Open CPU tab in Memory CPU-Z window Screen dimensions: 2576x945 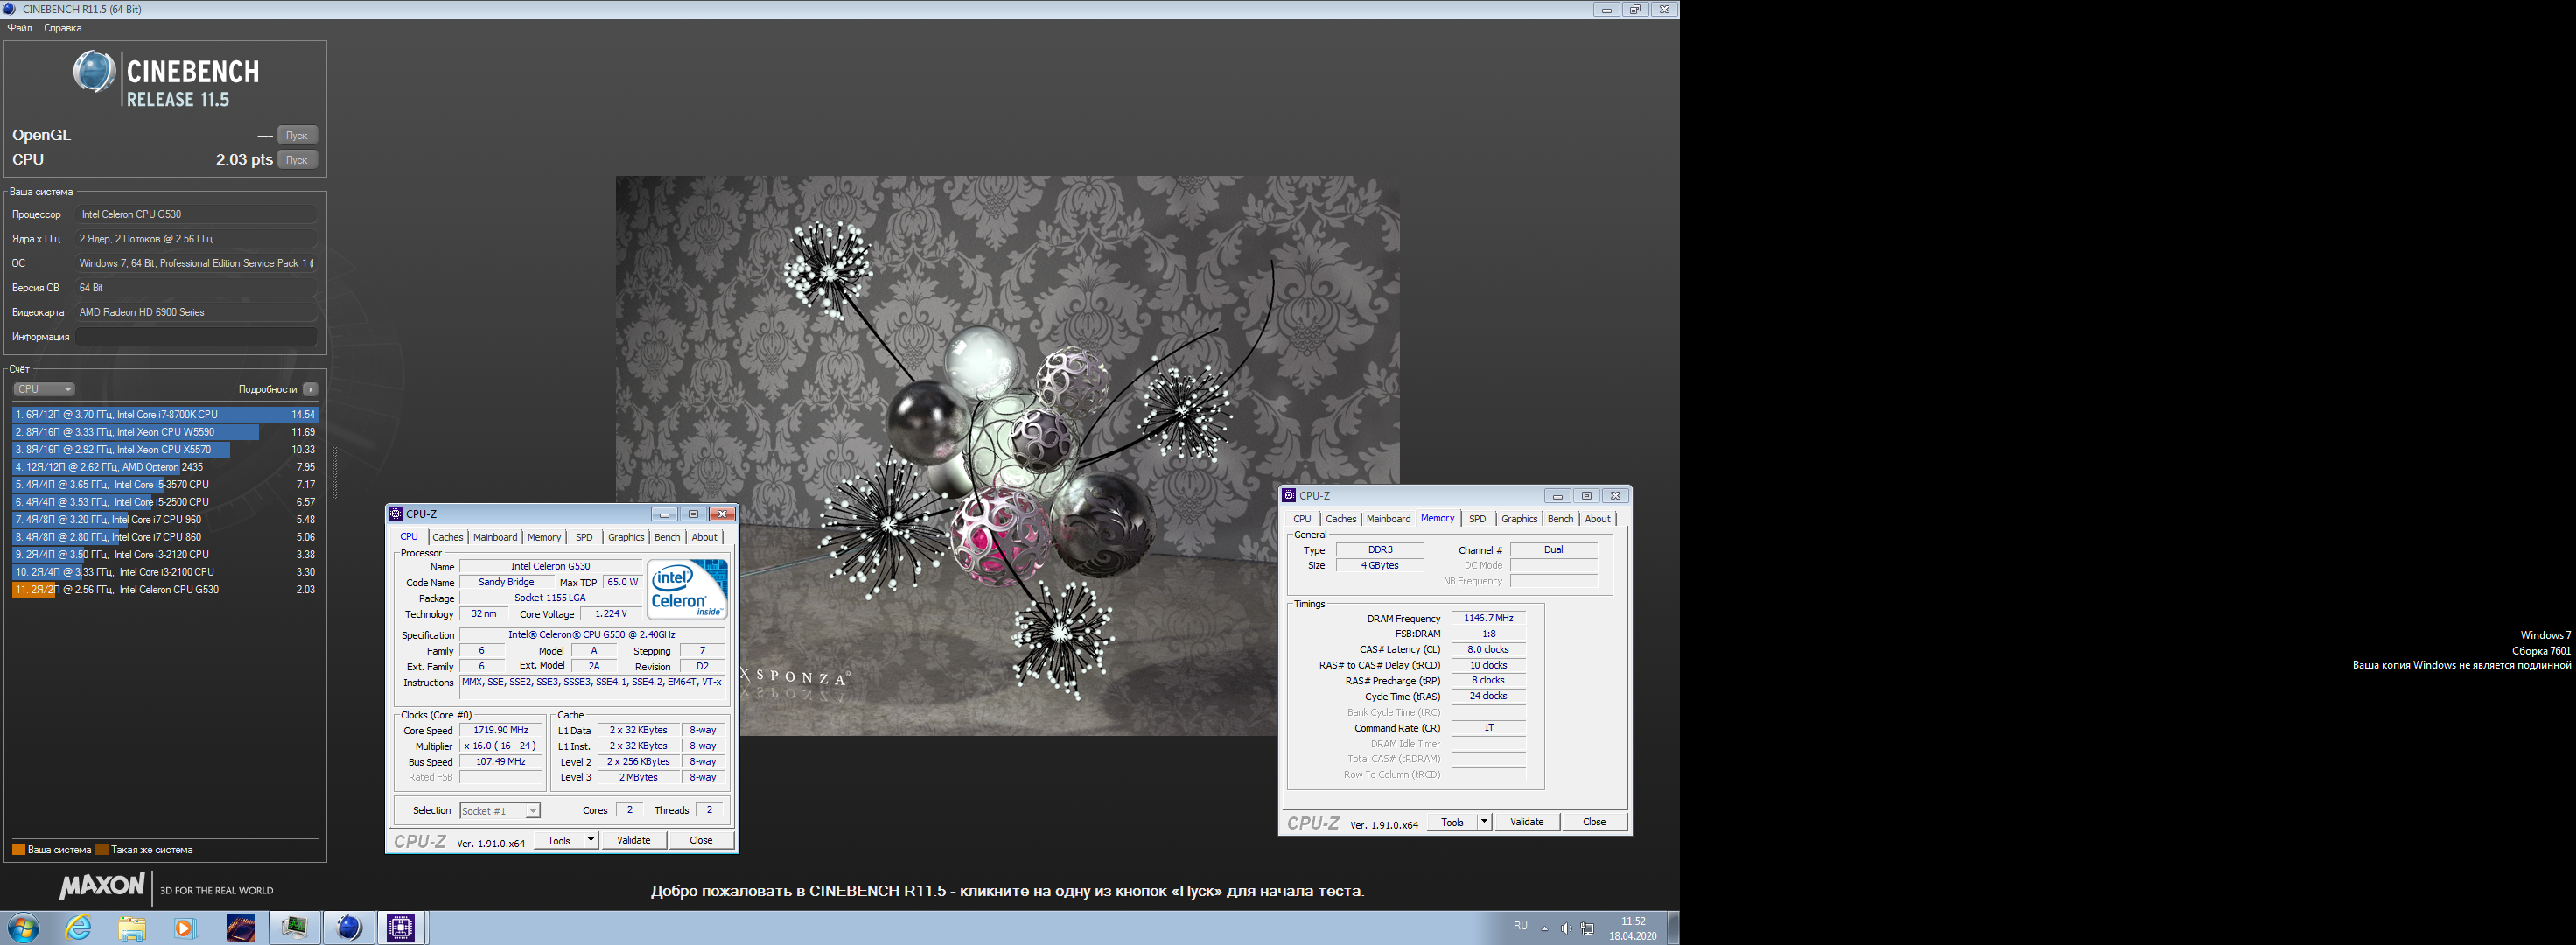click(x=1302, y=519)
